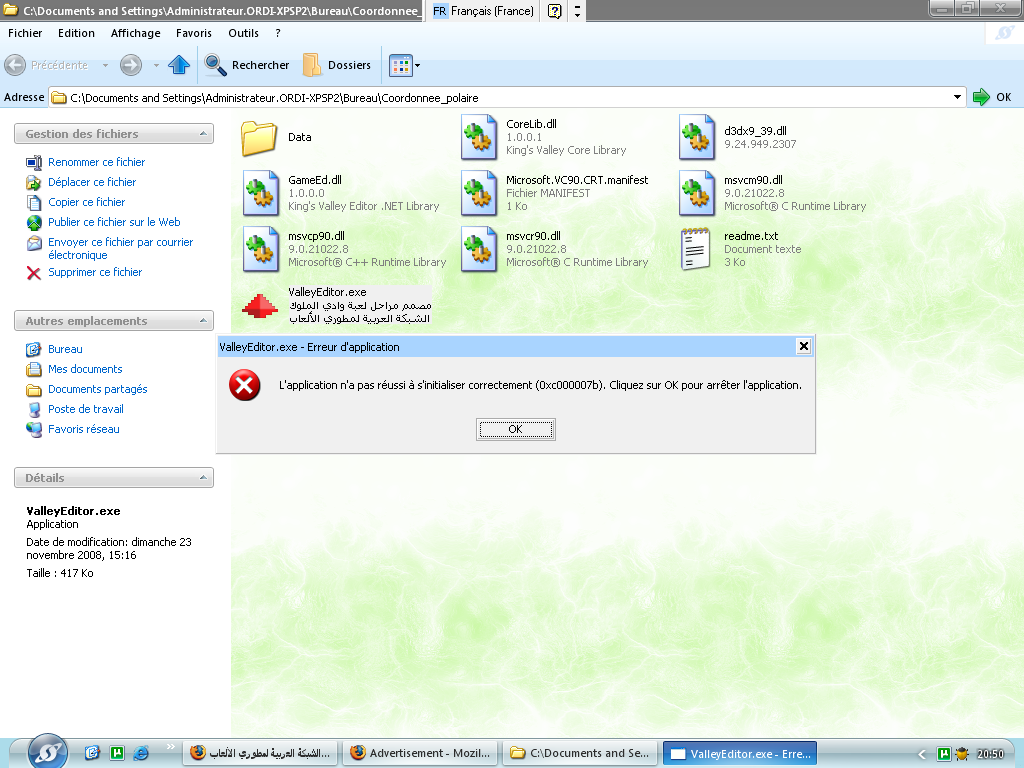Click Envoyer ce fichier par courrier électronique
This screenshot has width=1024, height=768.
121,249
